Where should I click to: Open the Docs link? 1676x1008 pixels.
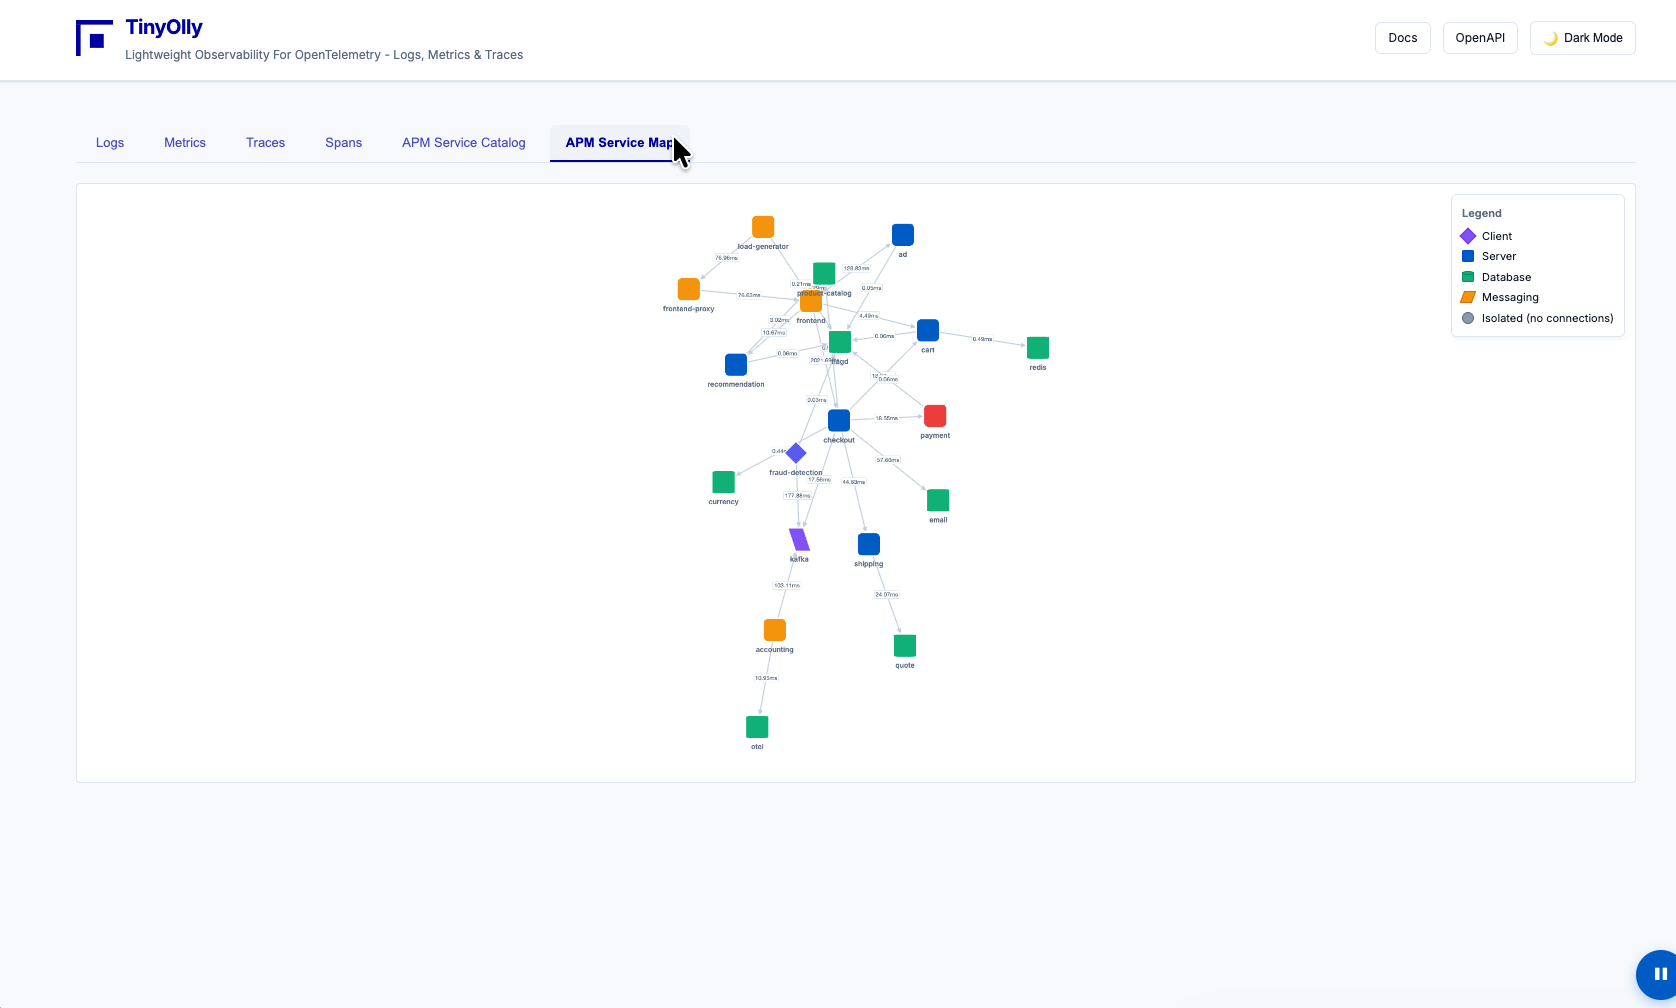[1402, 38]
